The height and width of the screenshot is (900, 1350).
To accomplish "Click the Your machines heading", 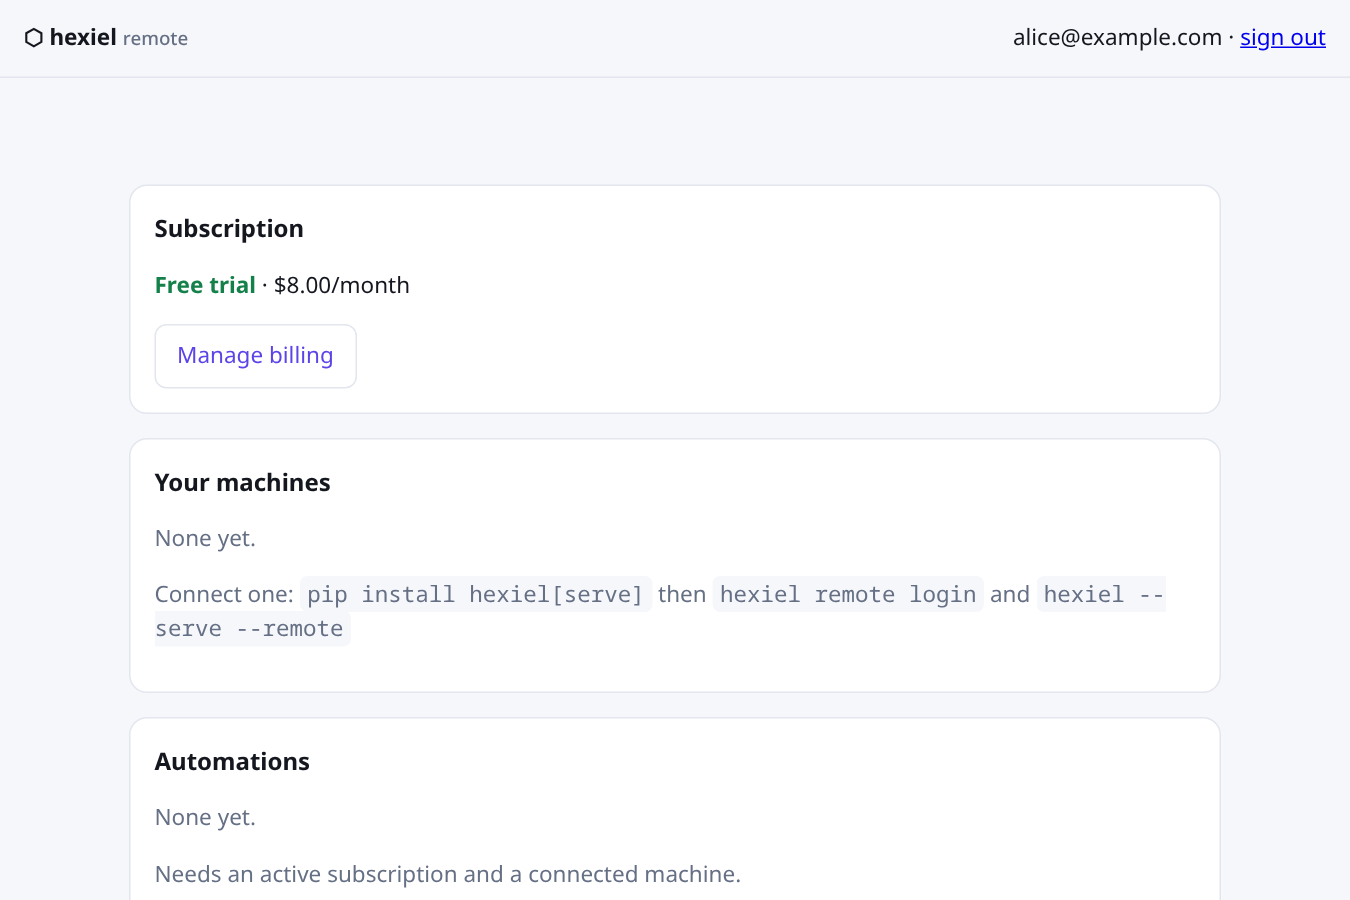I will point(243,482).
